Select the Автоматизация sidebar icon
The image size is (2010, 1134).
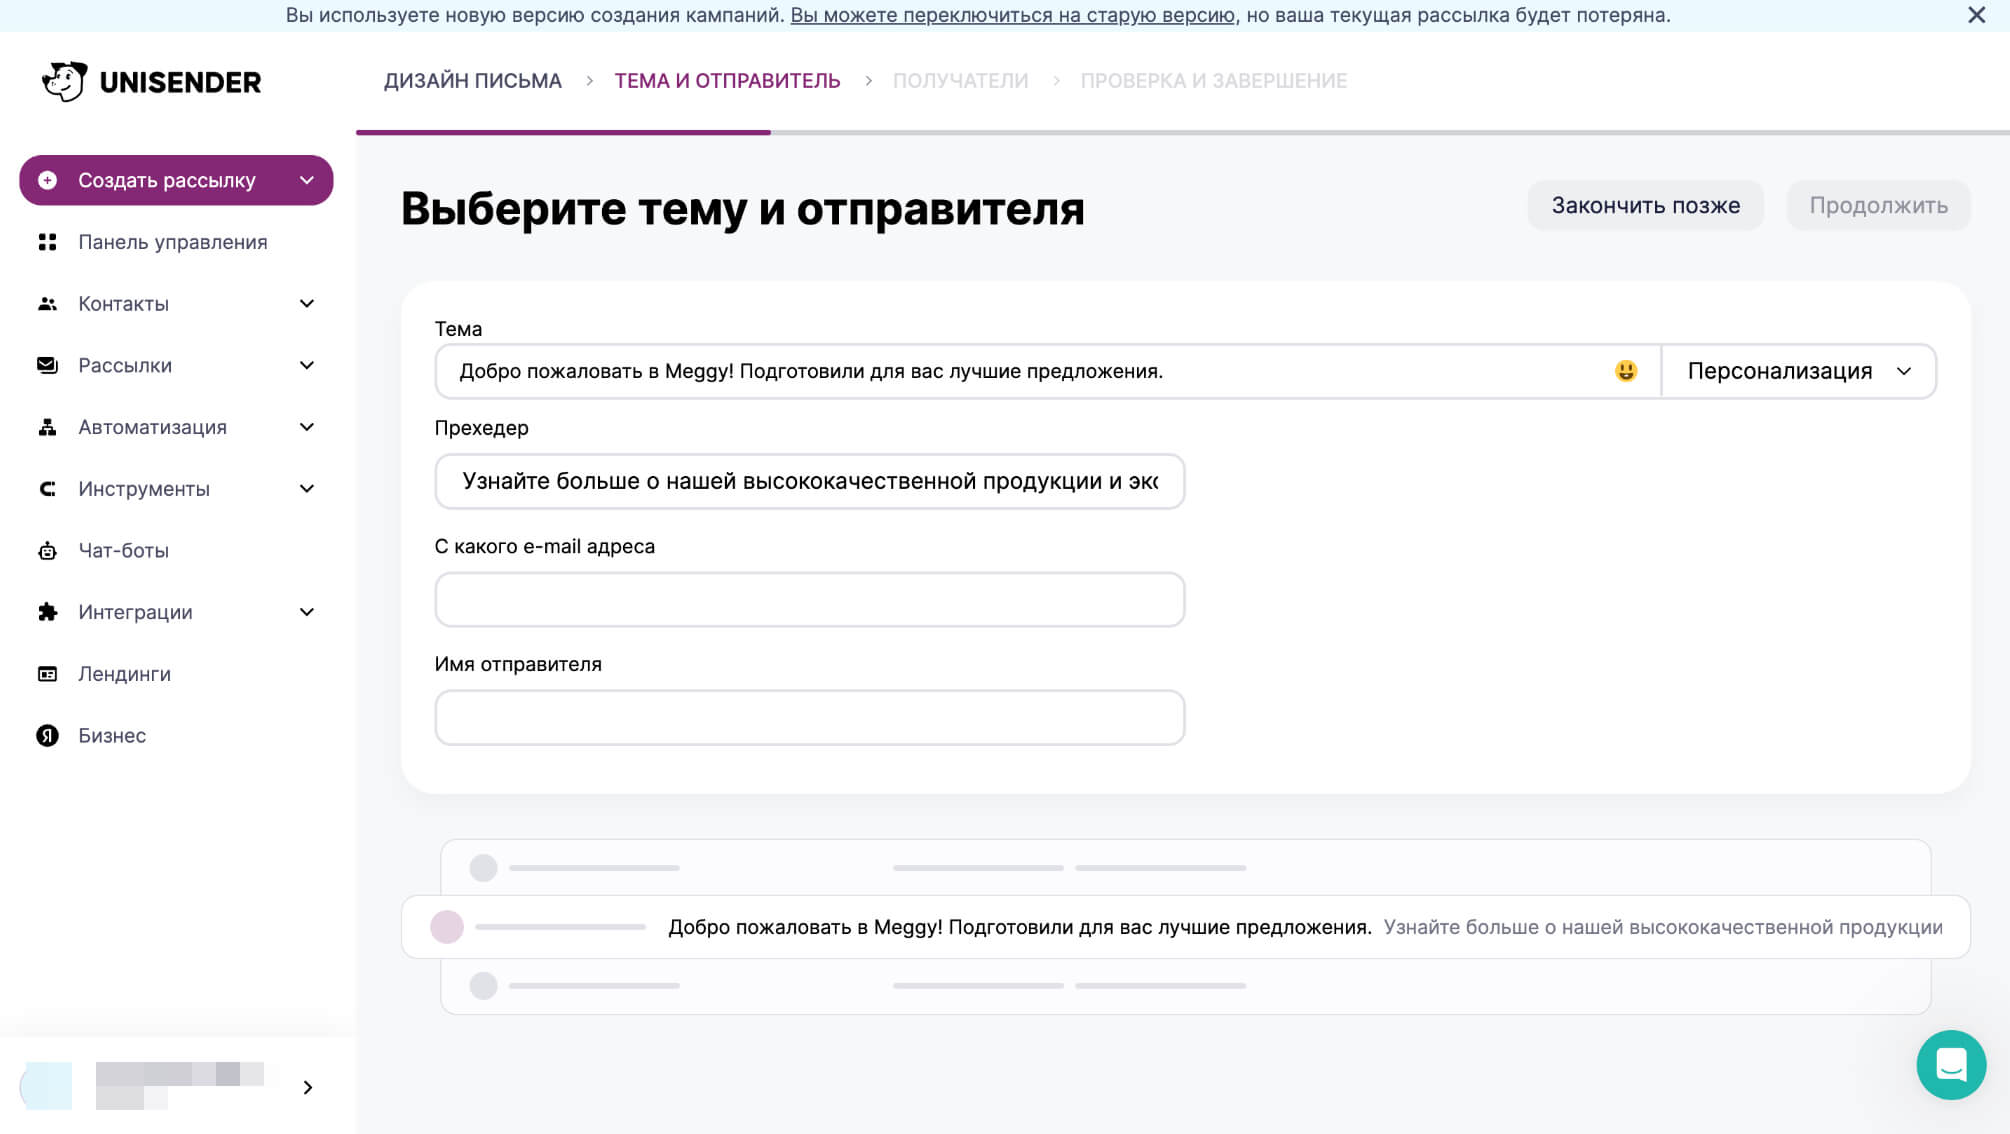(47, 427)
